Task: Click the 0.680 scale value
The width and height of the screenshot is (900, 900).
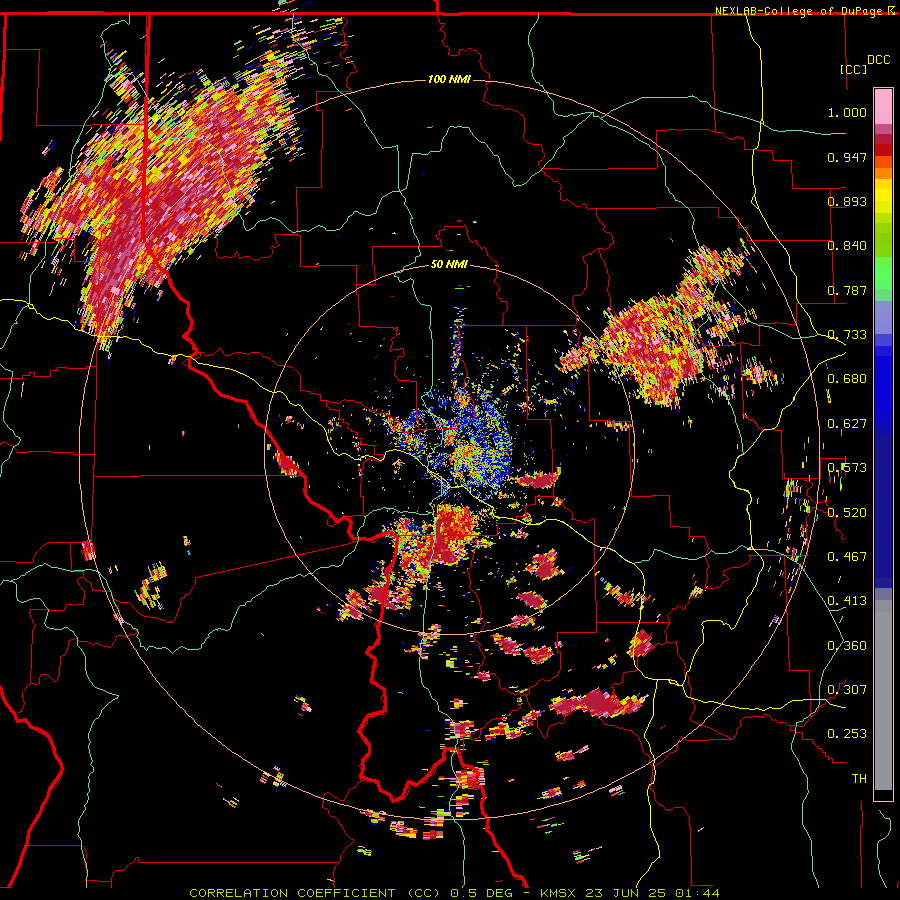Action: click(847, 379)
